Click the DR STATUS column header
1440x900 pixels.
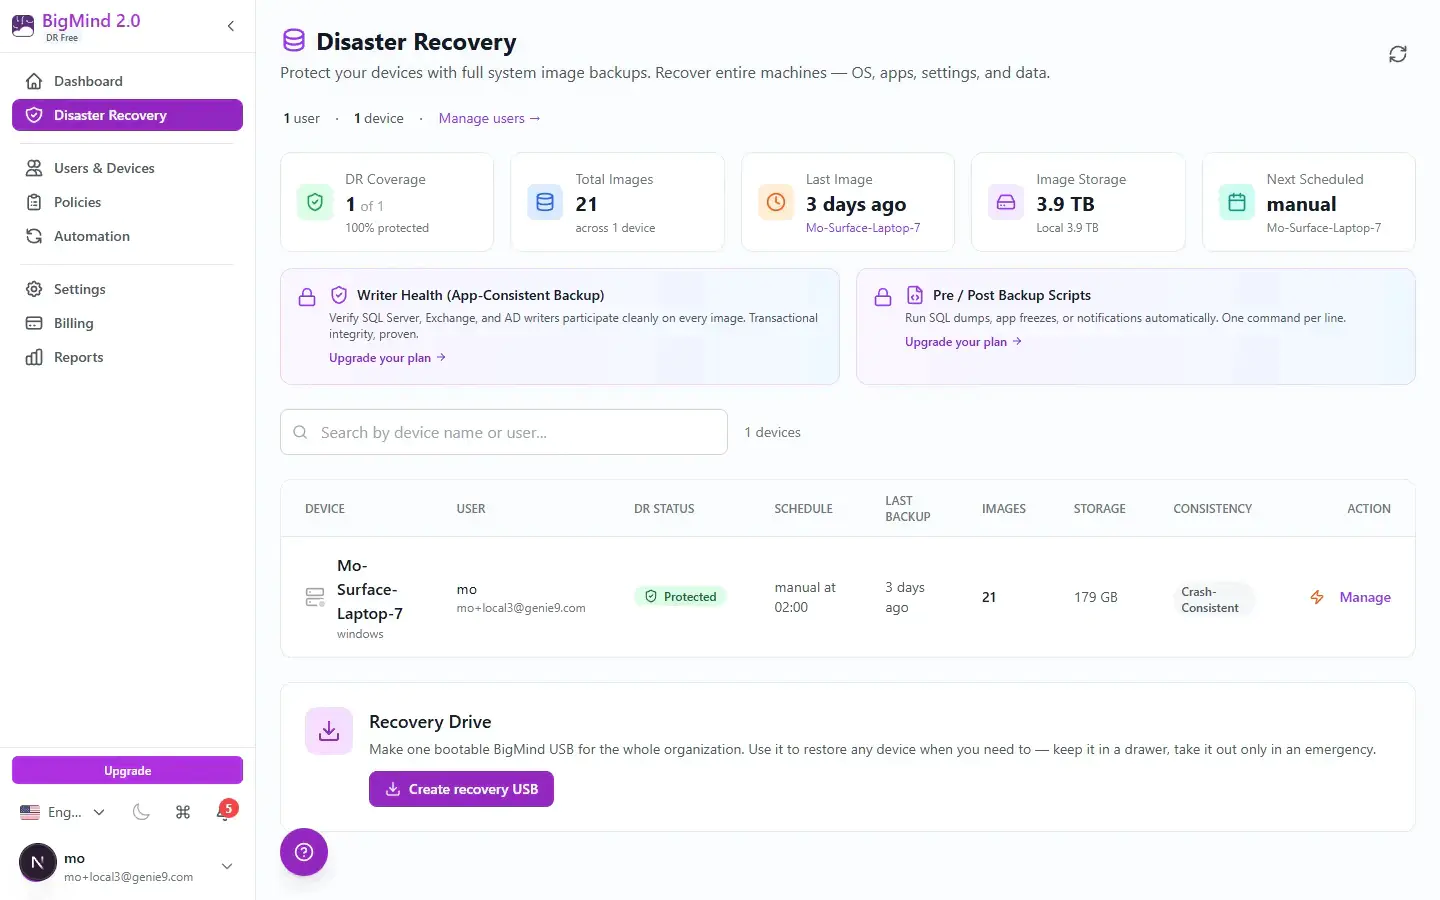(x=664, y=509)
